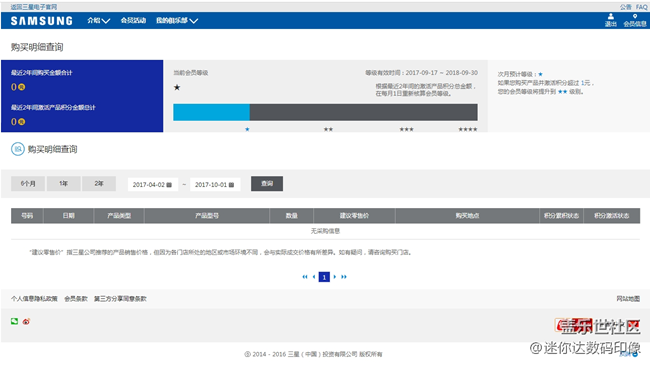Click the 查询 search button
This screenshot has width=650, height=366.
pyautogui.click(x=267, y=184)
